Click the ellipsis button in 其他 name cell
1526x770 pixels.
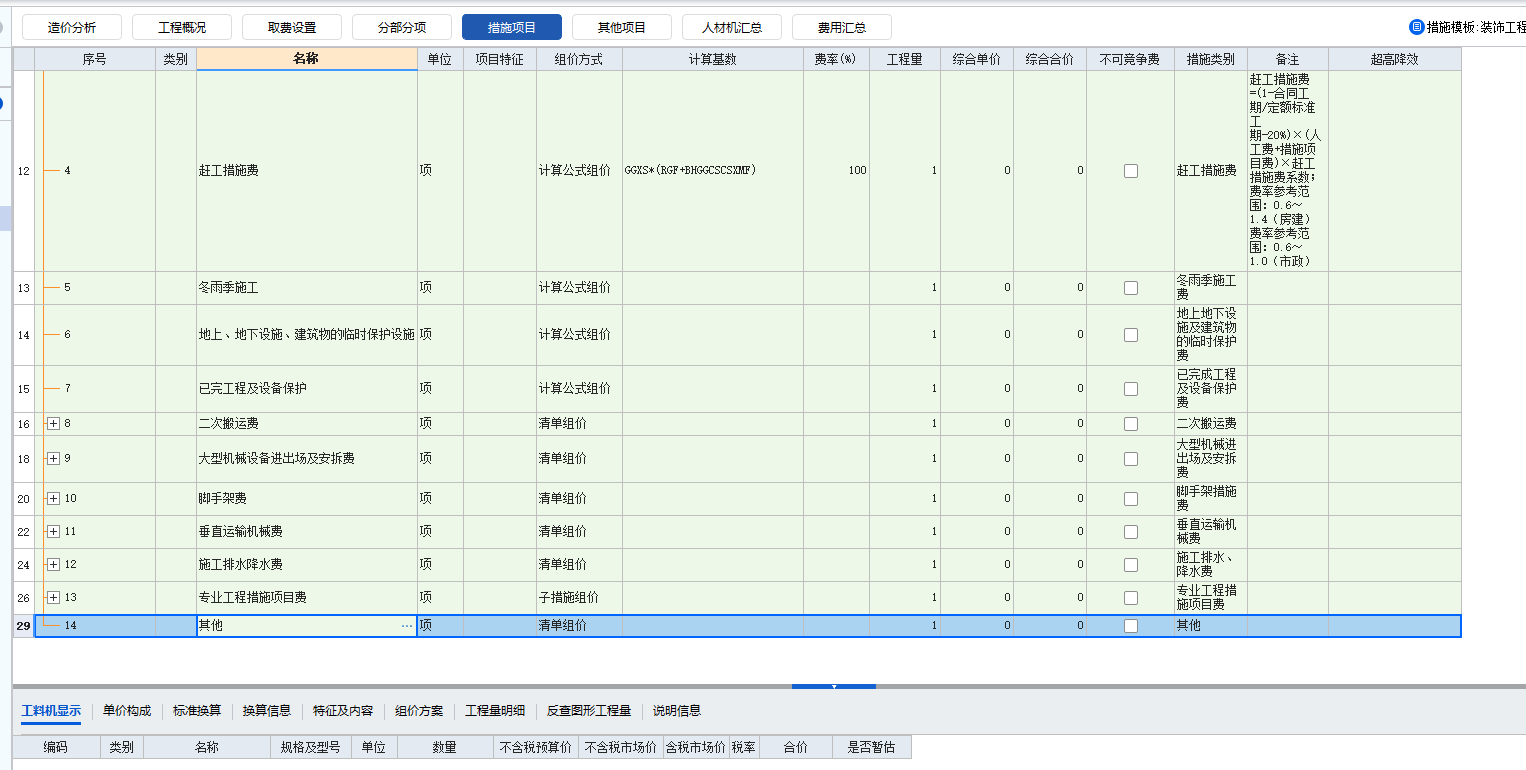click(x=406, y=625)
